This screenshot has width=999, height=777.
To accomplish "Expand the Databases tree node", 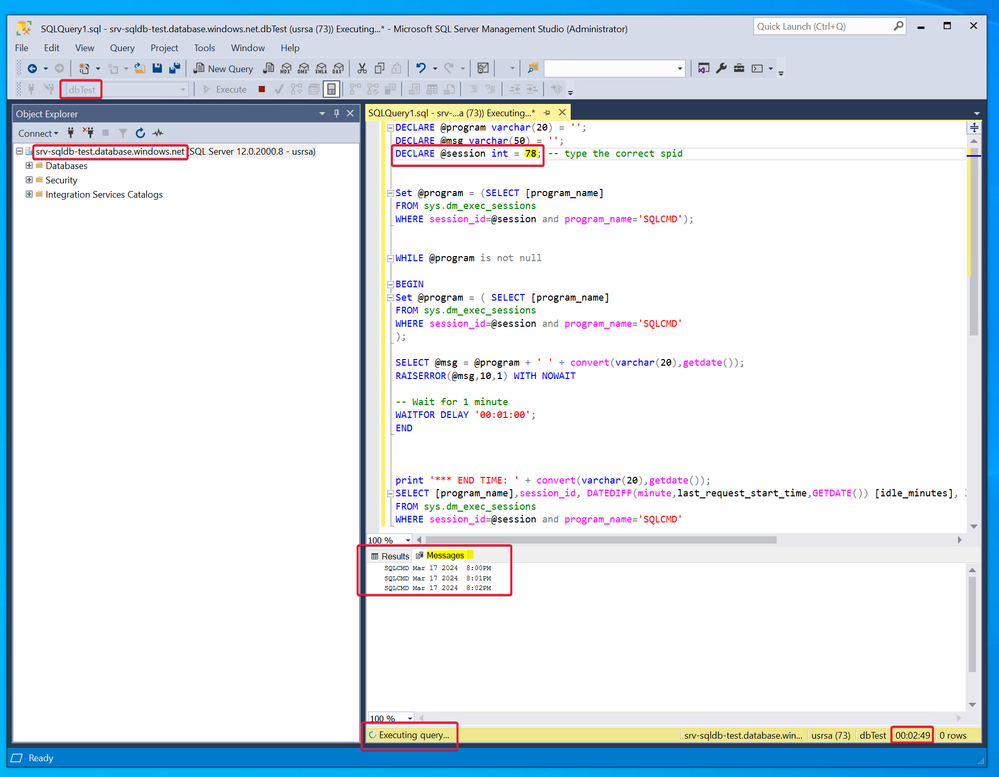I will point(29,166).
